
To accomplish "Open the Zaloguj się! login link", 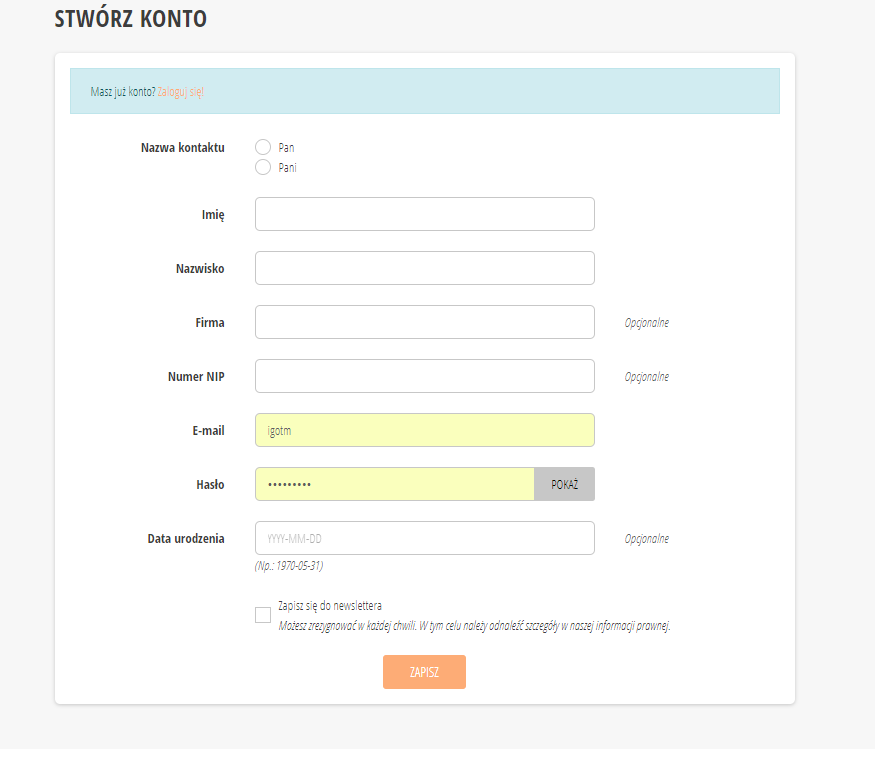I will (181, 91).
